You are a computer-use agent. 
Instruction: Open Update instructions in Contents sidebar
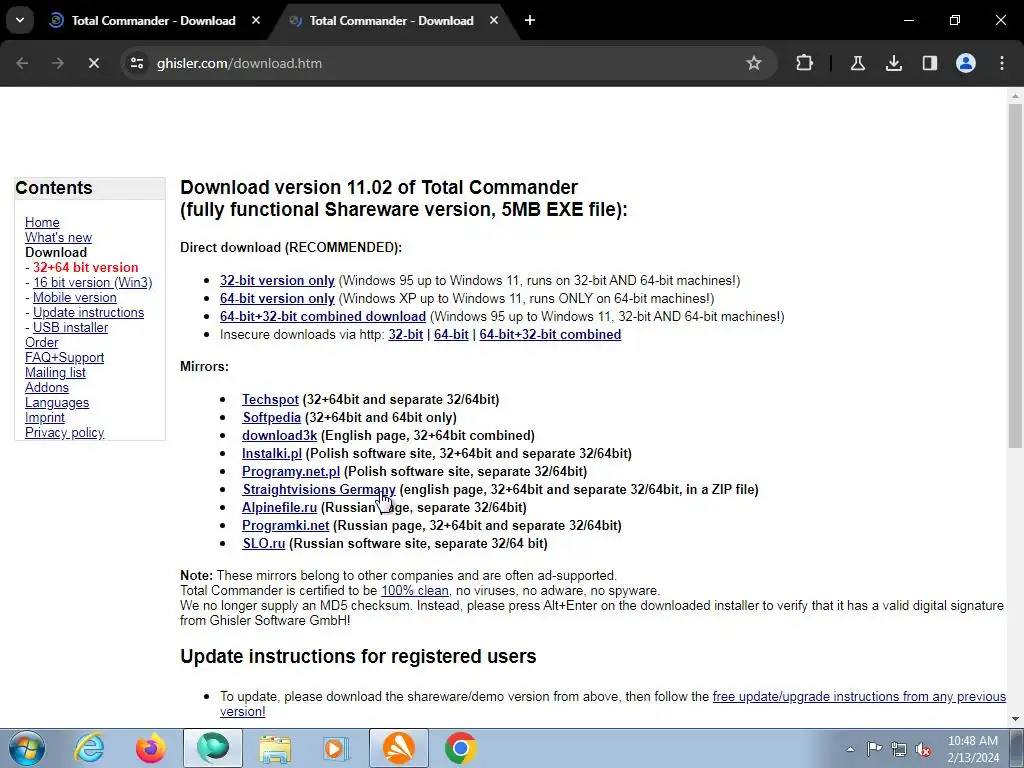pyautogui.click(x=88, y=312)
